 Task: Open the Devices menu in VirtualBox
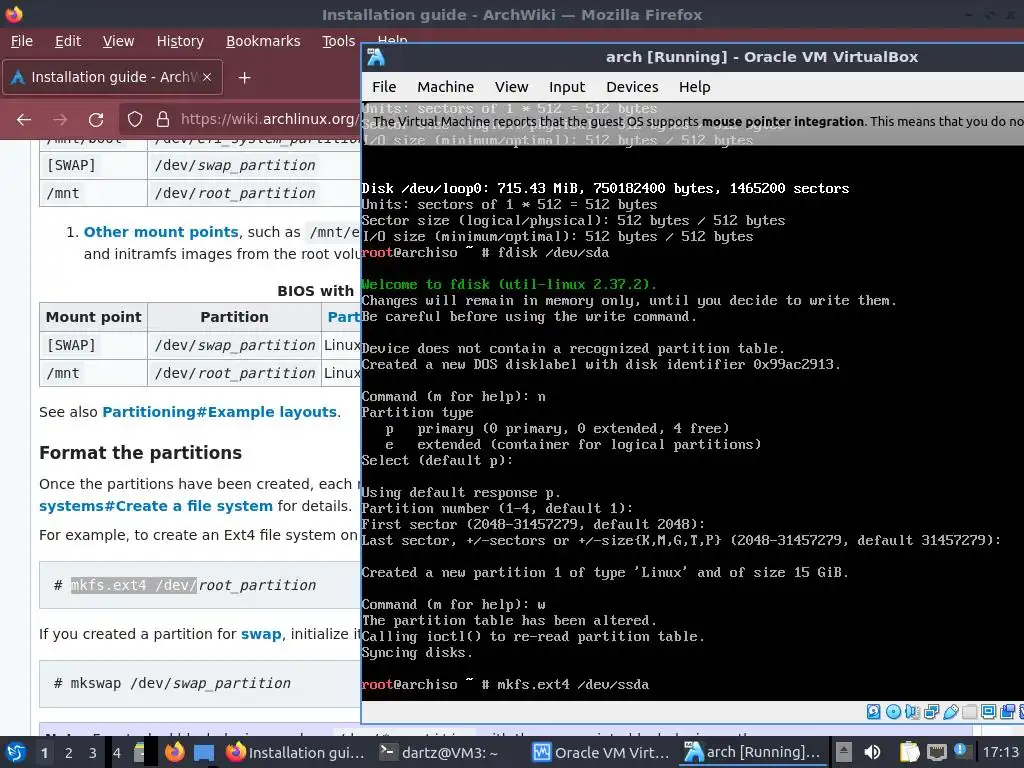[632, 87]
